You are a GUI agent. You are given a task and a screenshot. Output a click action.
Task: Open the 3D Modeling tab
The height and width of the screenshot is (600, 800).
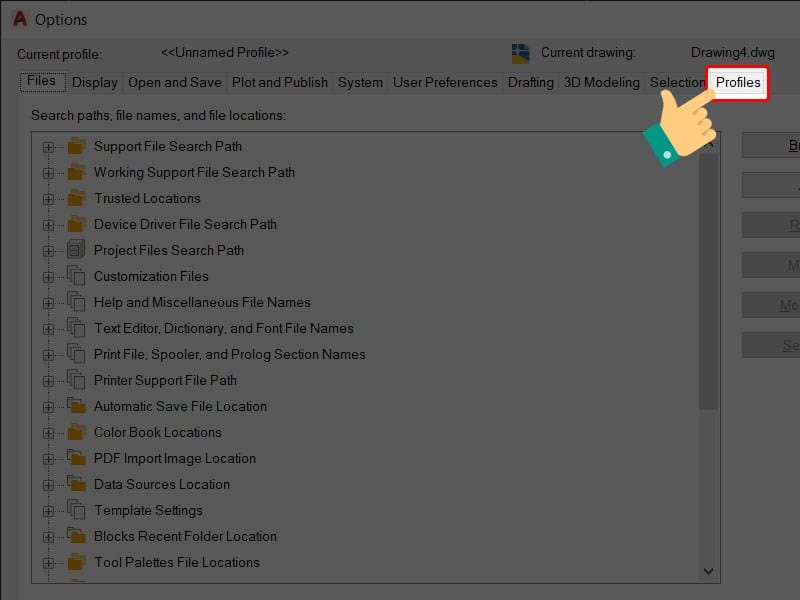pos(600,83)
